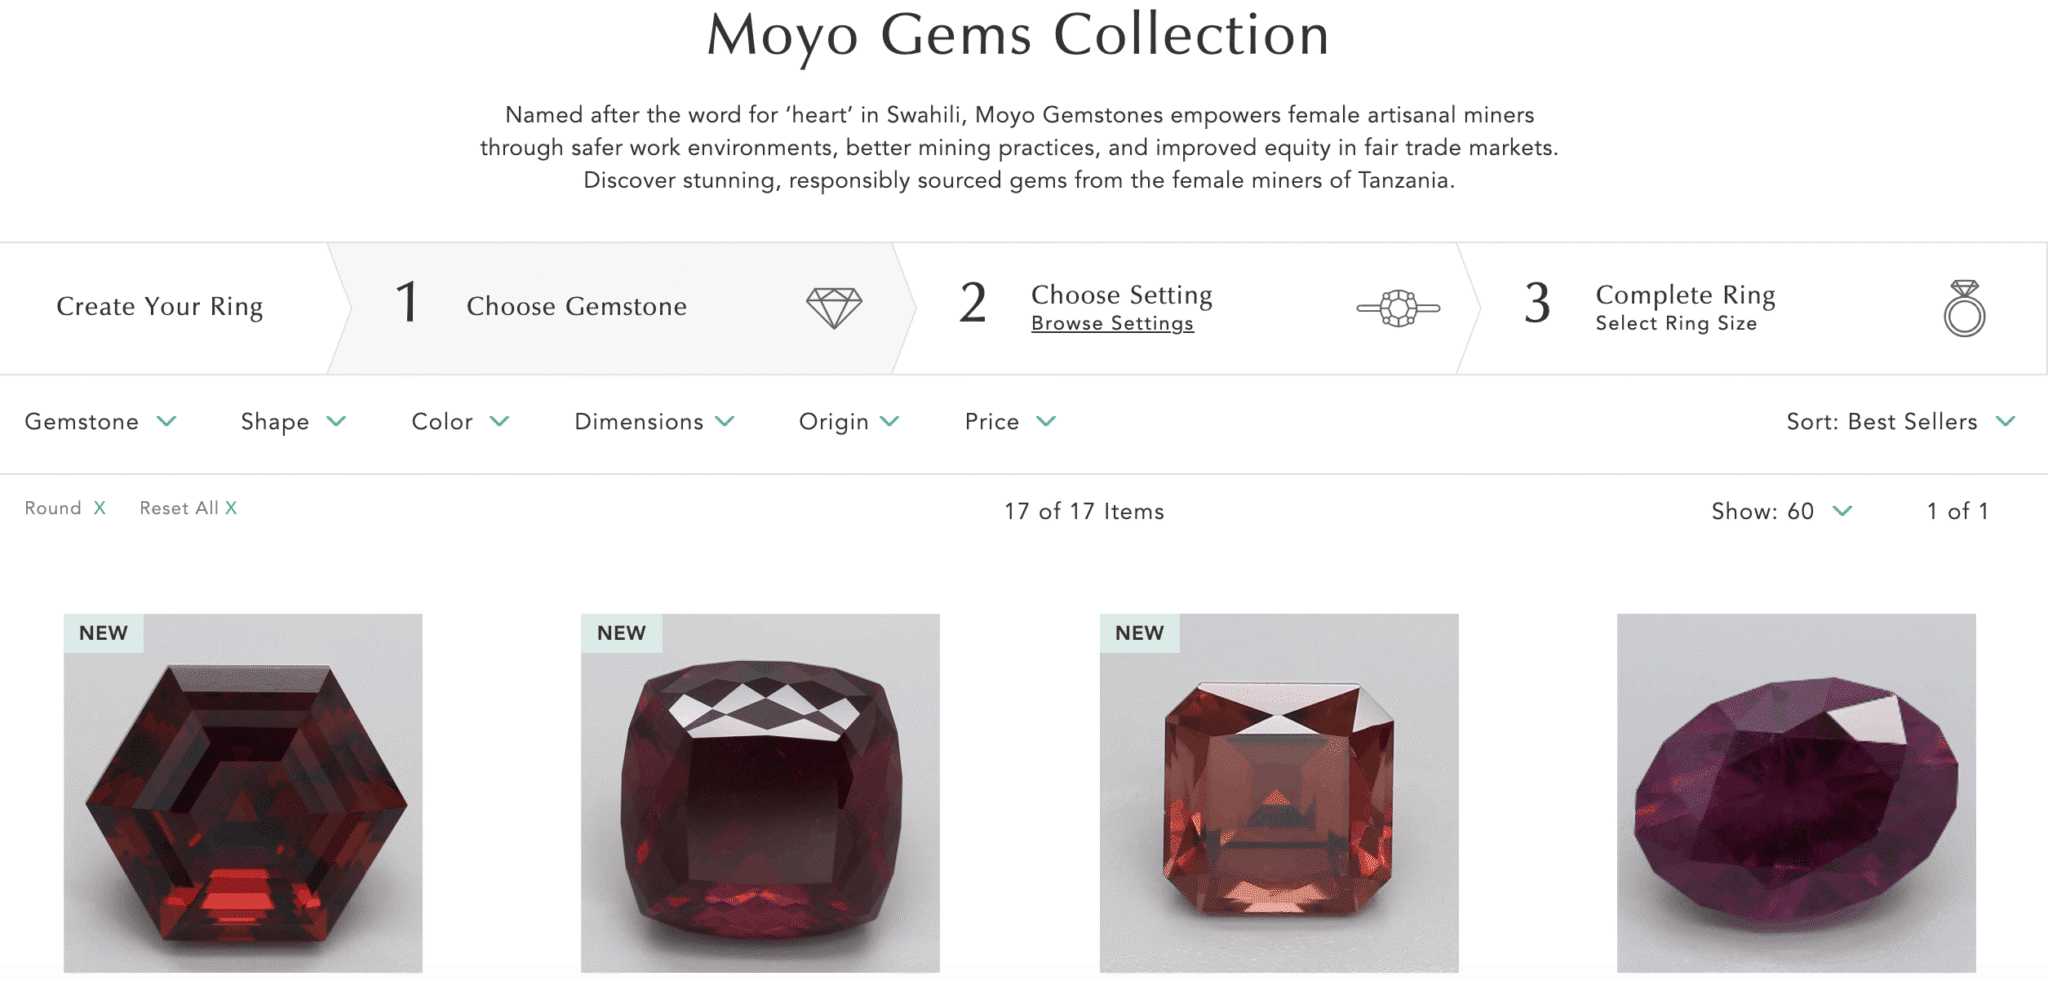Viewport: 2048px width, 981px height.
Task: Open the dark red hexagon gemstone thumbnail
Action: tap(243, 793)
